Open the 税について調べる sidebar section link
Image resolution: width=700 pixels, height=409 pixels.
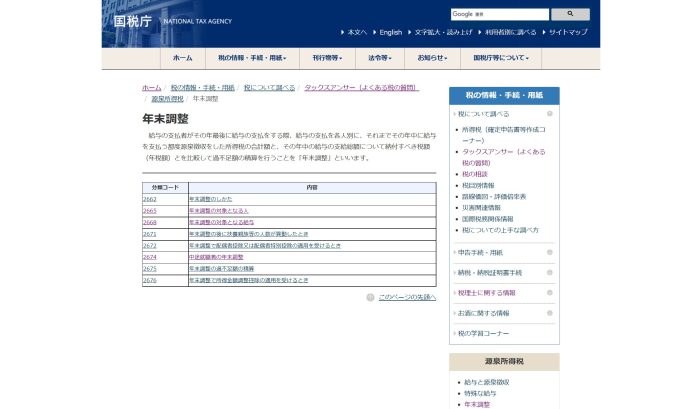pos(483,114)
